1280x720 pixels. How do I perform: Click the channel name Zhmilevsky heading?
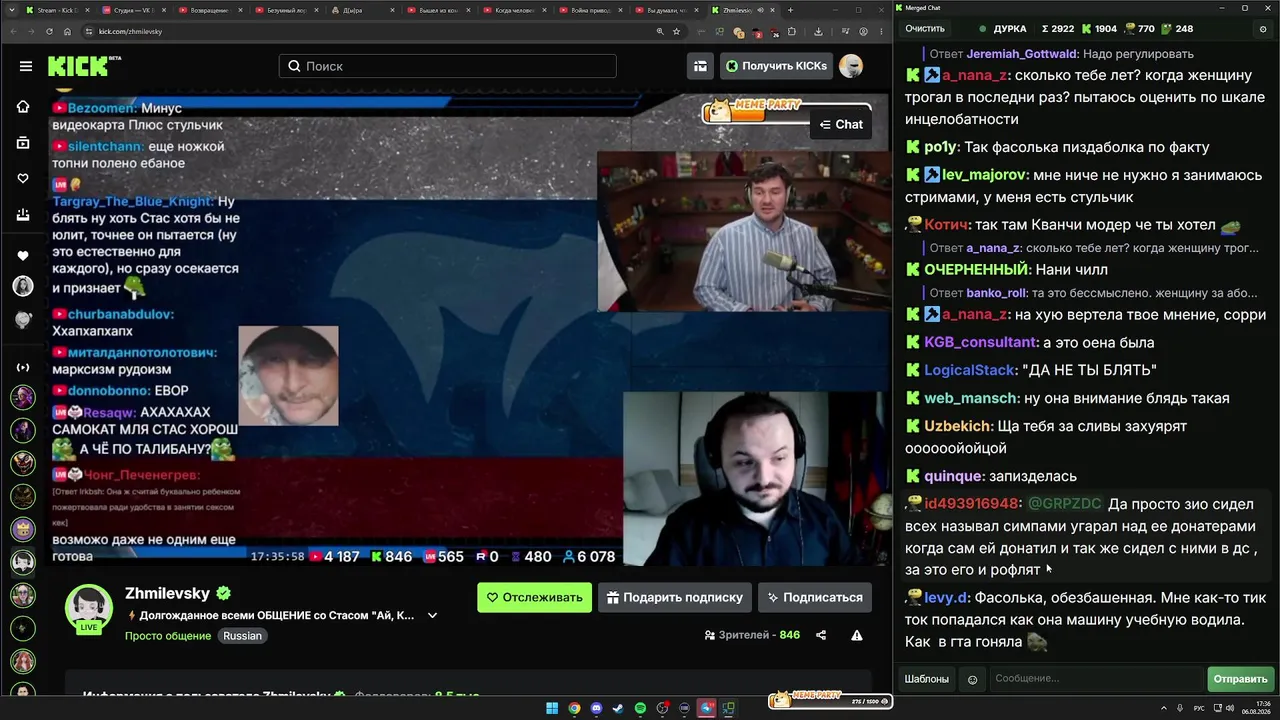(x=168, y=592)
